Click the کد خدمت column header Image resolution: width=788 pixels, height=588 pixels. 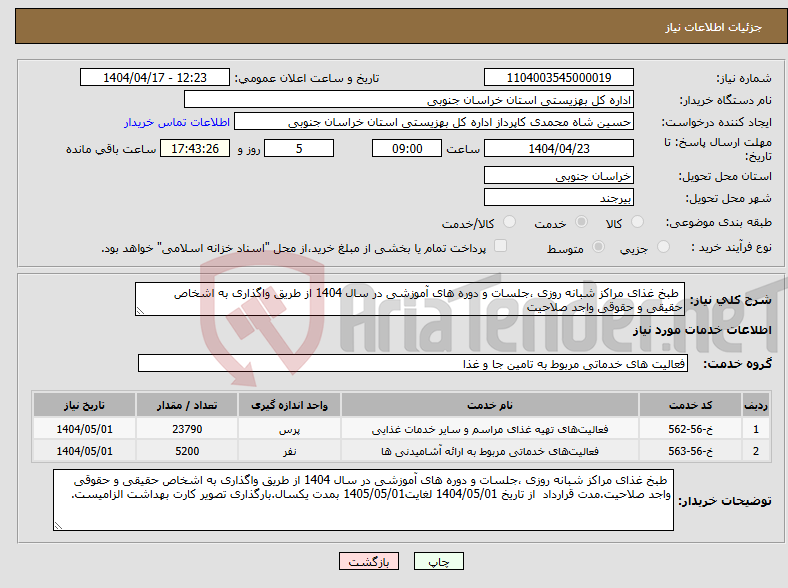[691, 405]
